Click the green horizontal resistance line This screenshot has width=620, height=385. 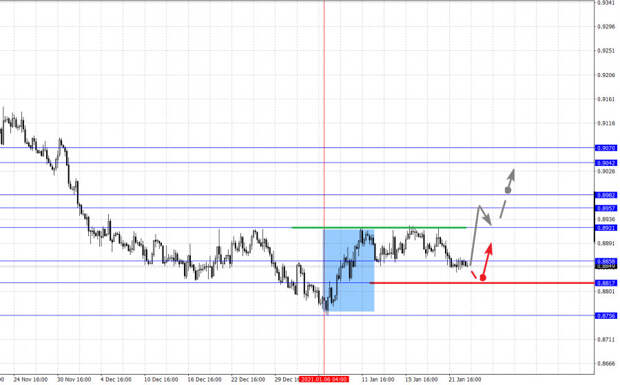(x=379, y=227)
